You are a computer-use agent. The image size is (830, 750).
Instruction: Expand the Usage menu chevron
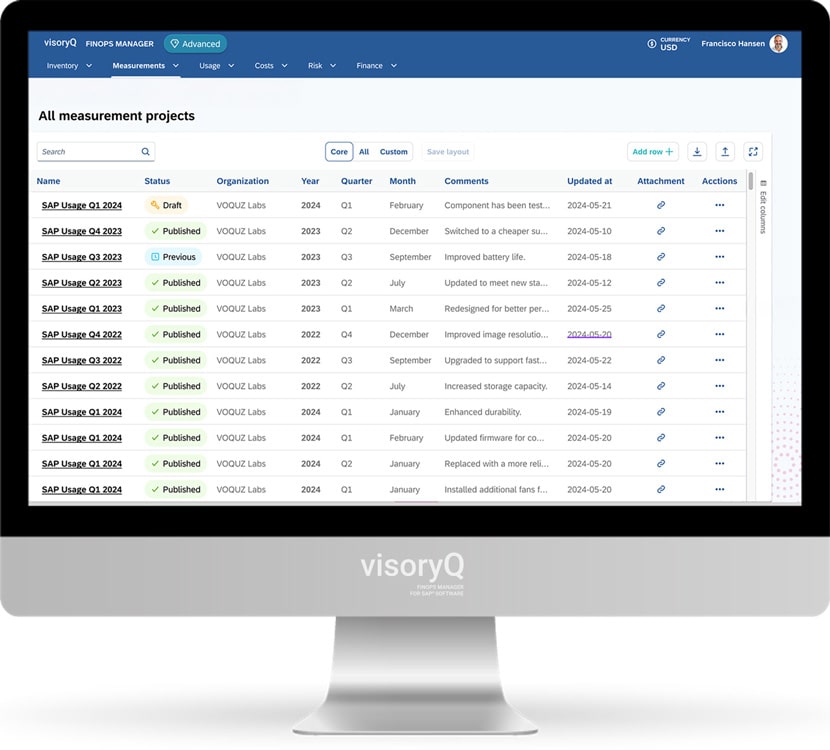[231, 66]
